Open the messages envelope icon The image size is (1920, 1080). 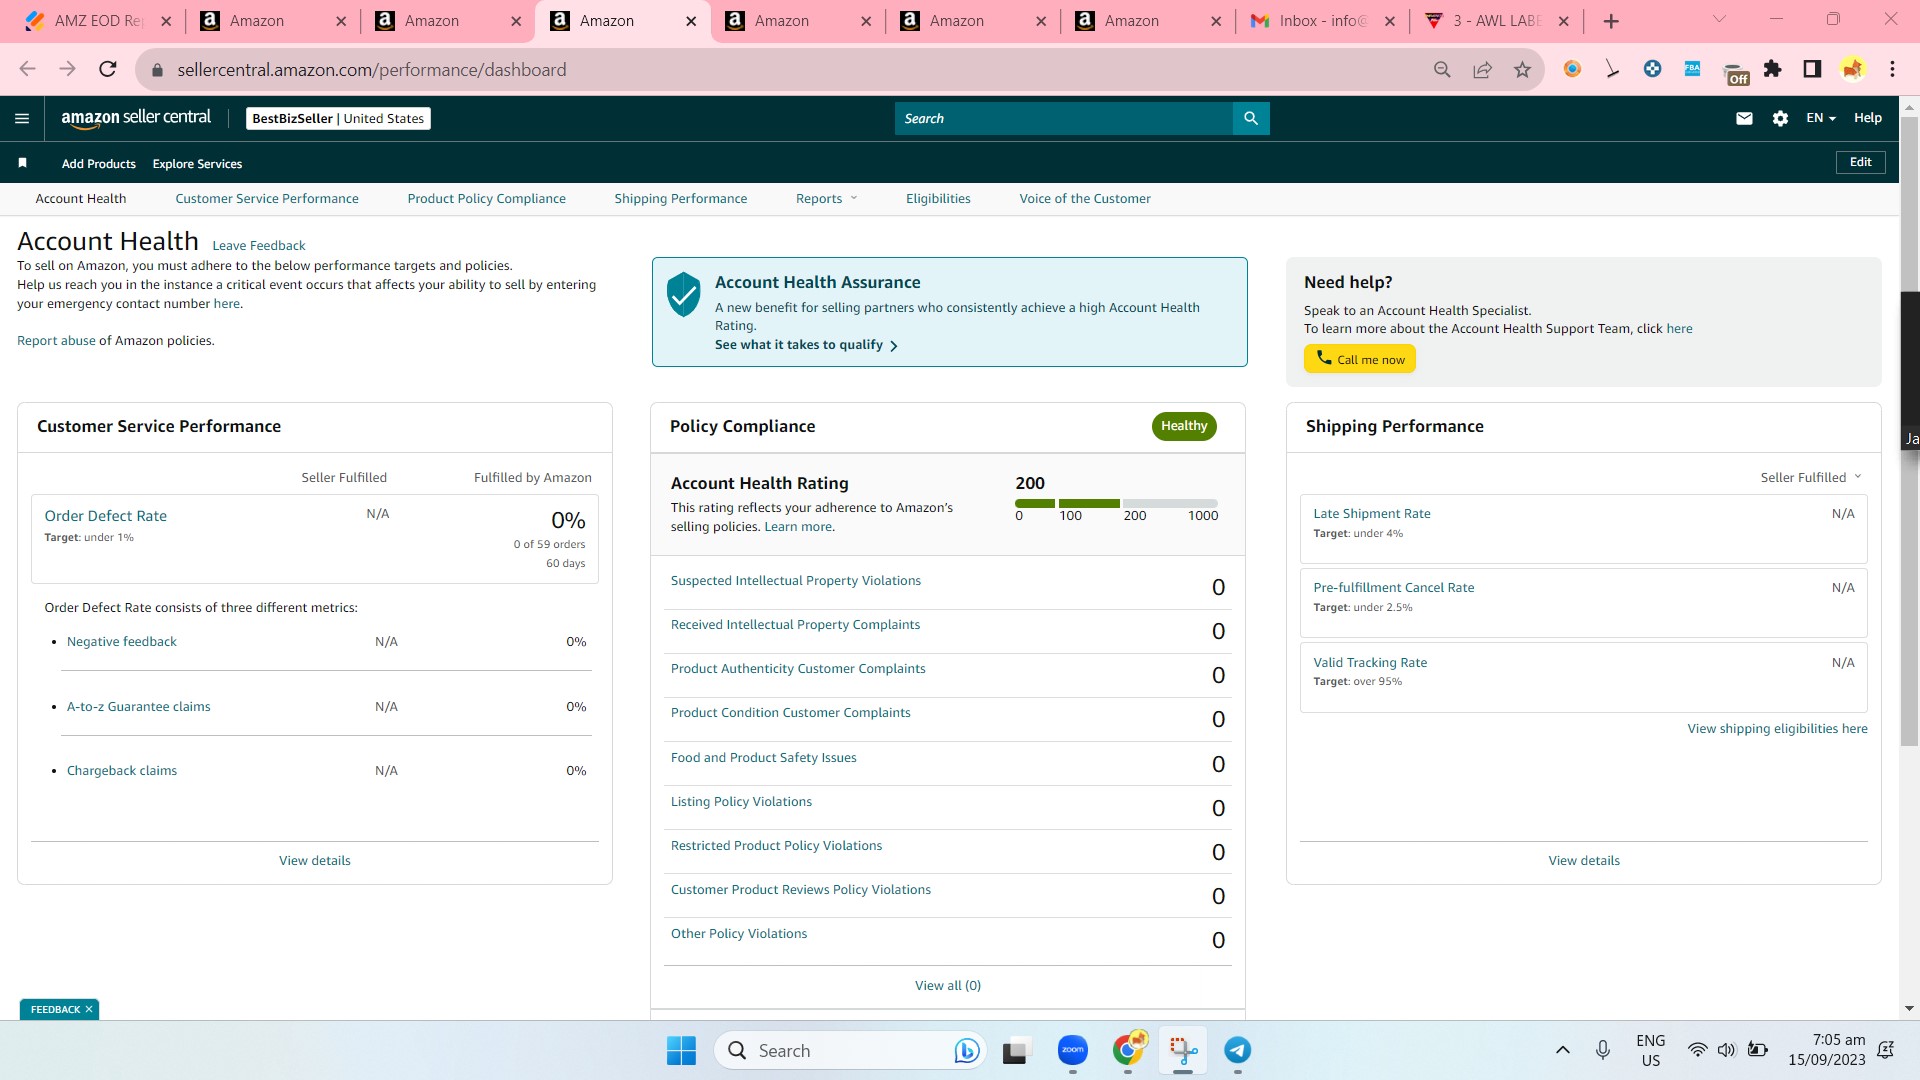click(x=1744, y=118)
